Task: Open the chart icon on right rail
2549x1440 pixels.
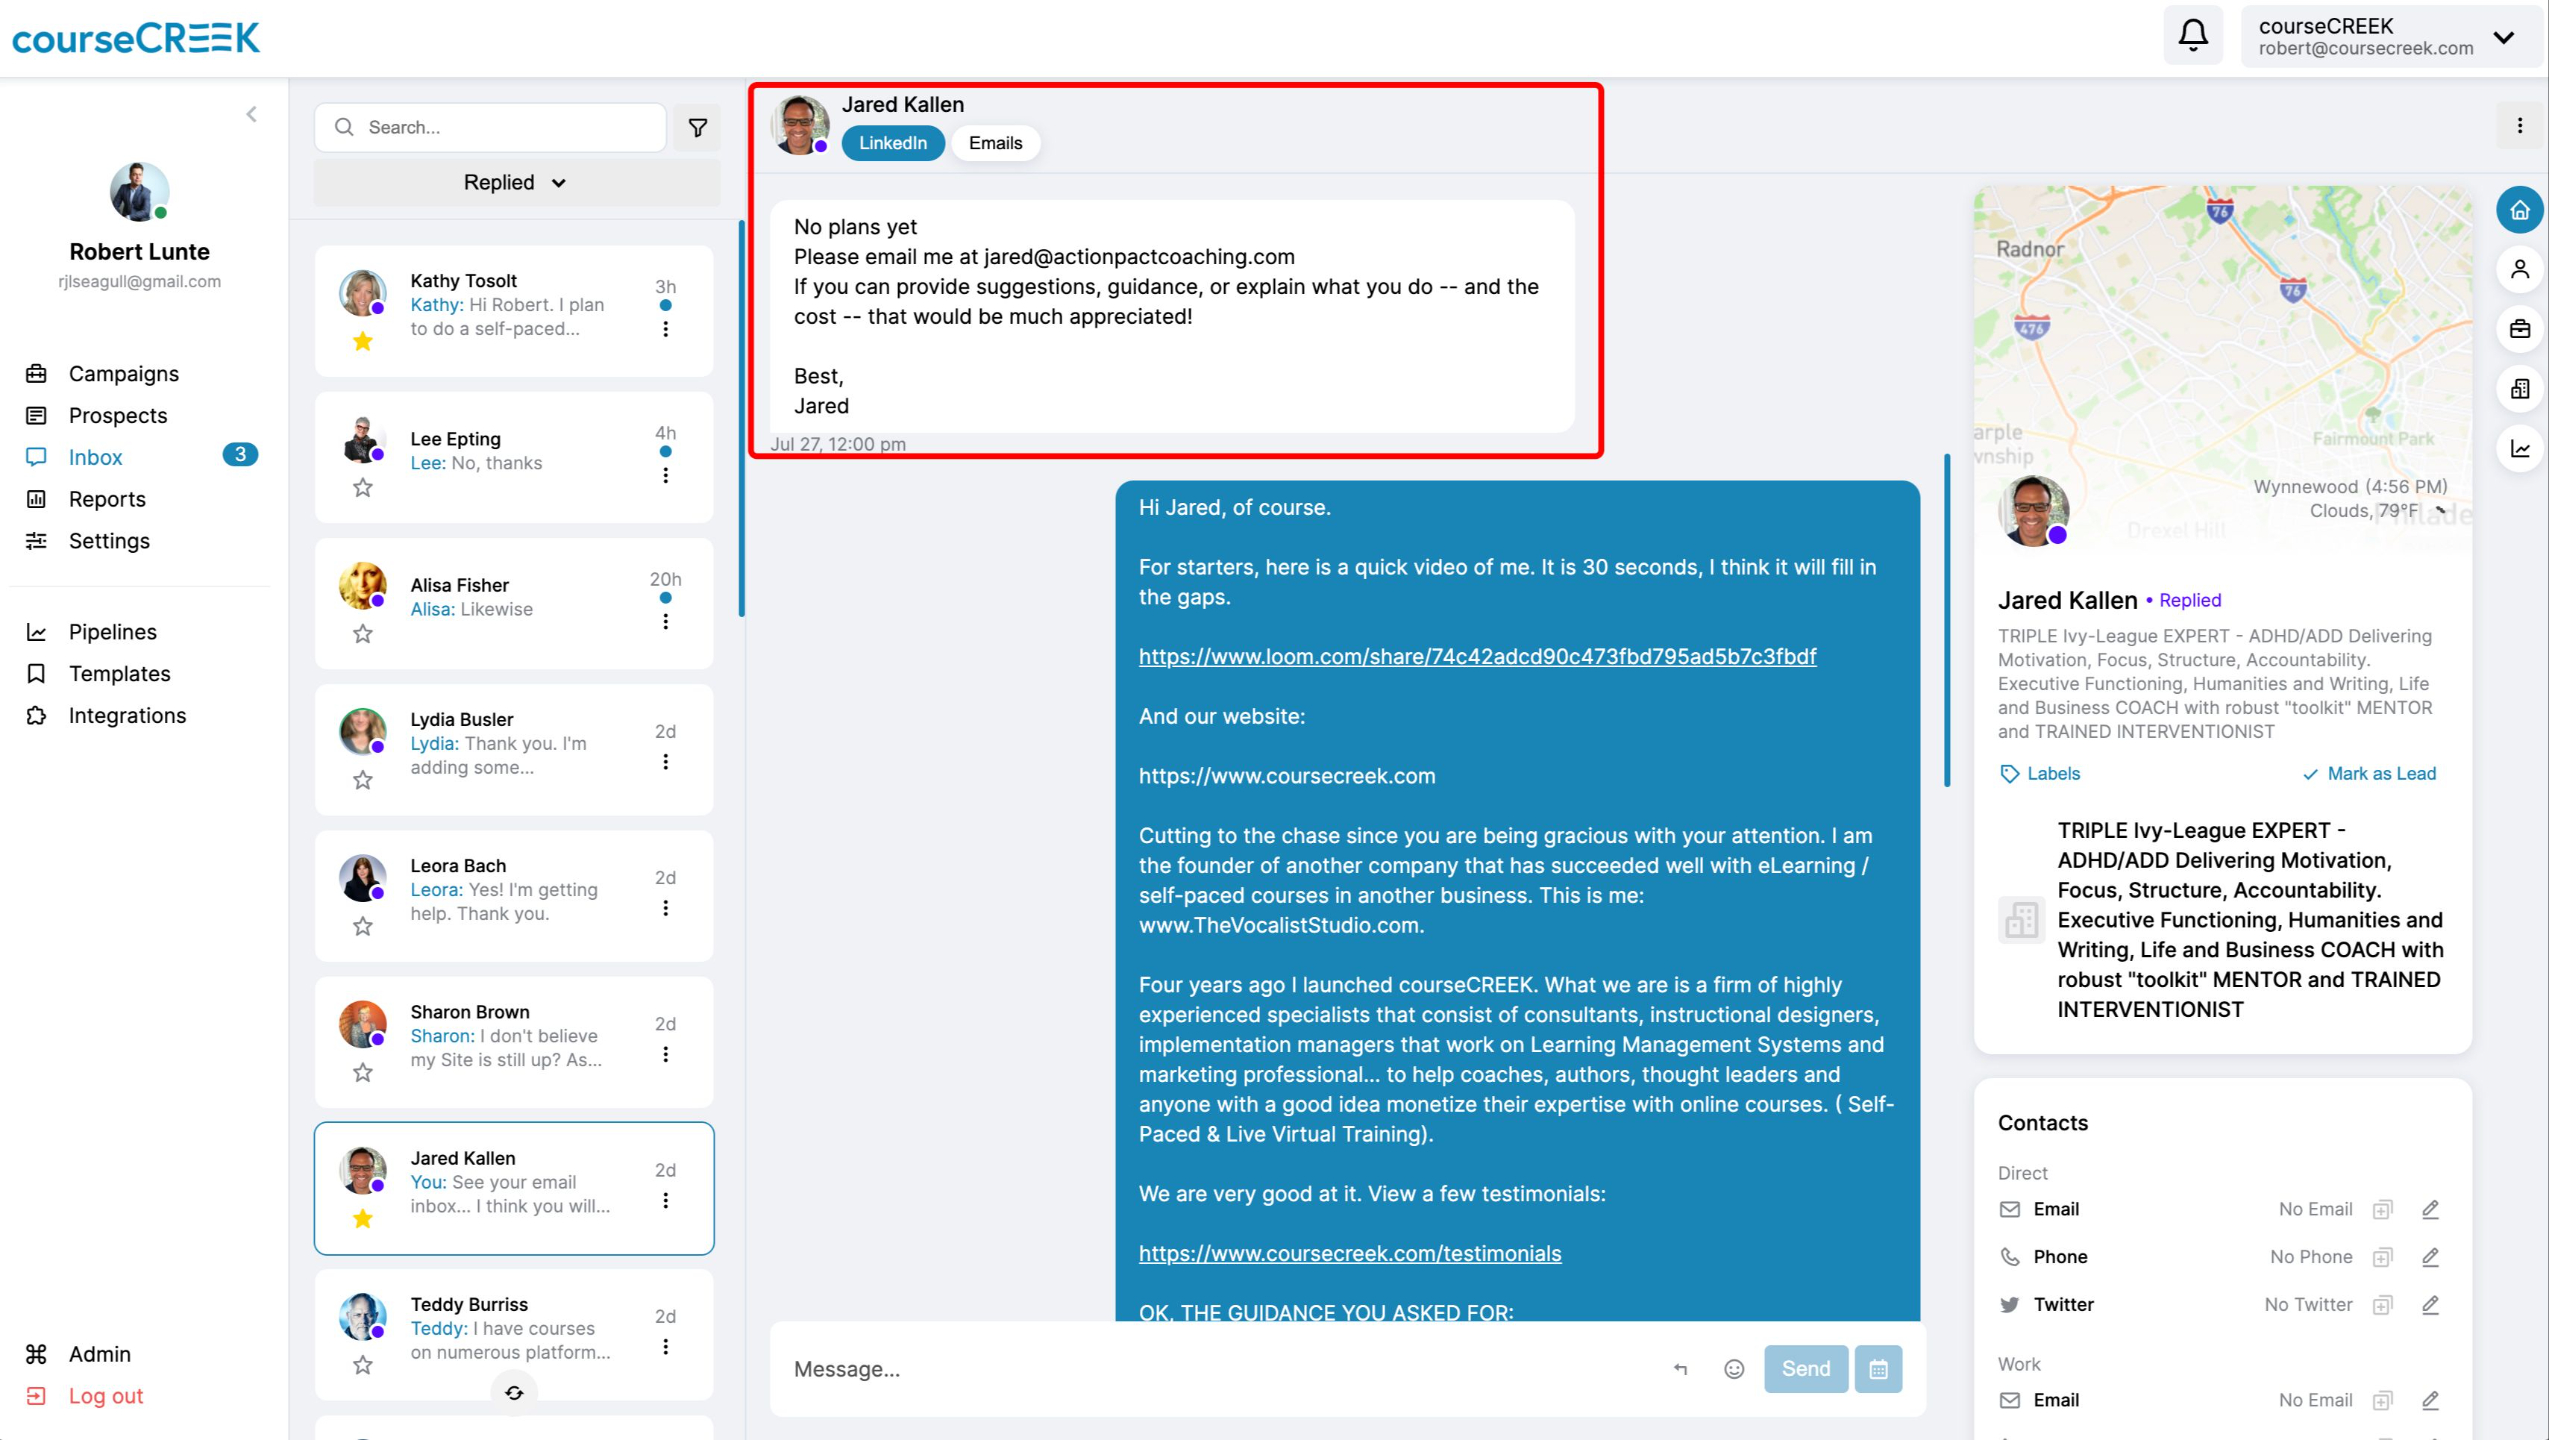Action: pyautogui.click(x=2519, y=448)
